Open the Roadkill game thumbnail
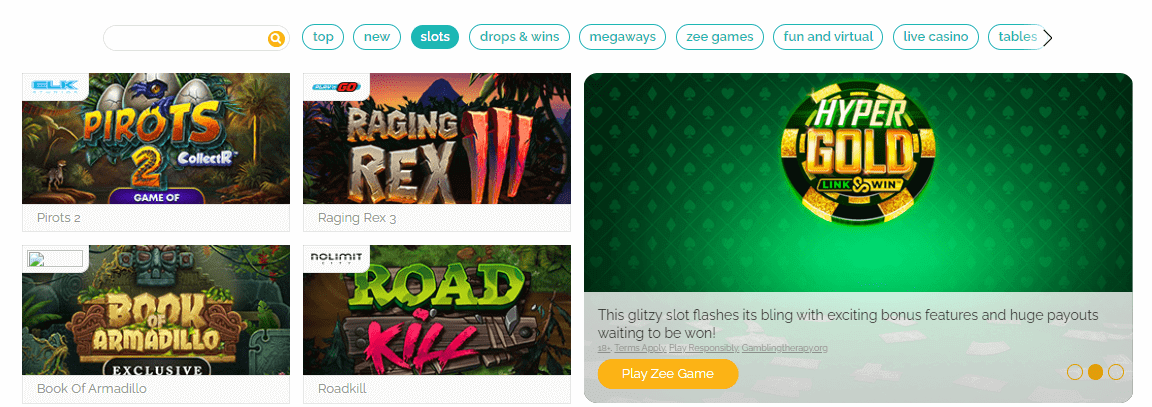The height and width of the screenshot is (407, 1152). [x=437, y=310]
